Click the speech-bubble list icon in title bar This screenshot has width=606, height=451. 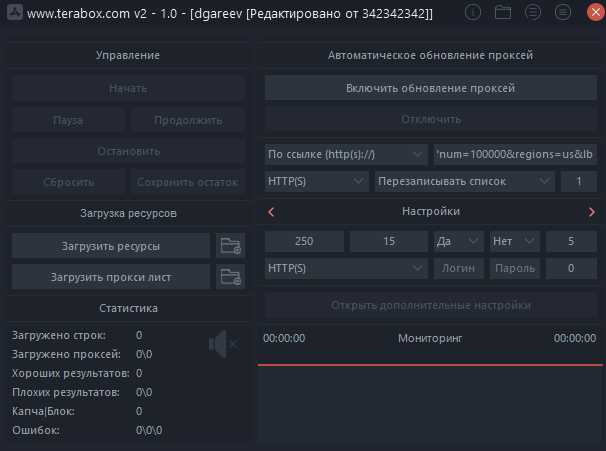pyautogui.click(x=533, y=12)
